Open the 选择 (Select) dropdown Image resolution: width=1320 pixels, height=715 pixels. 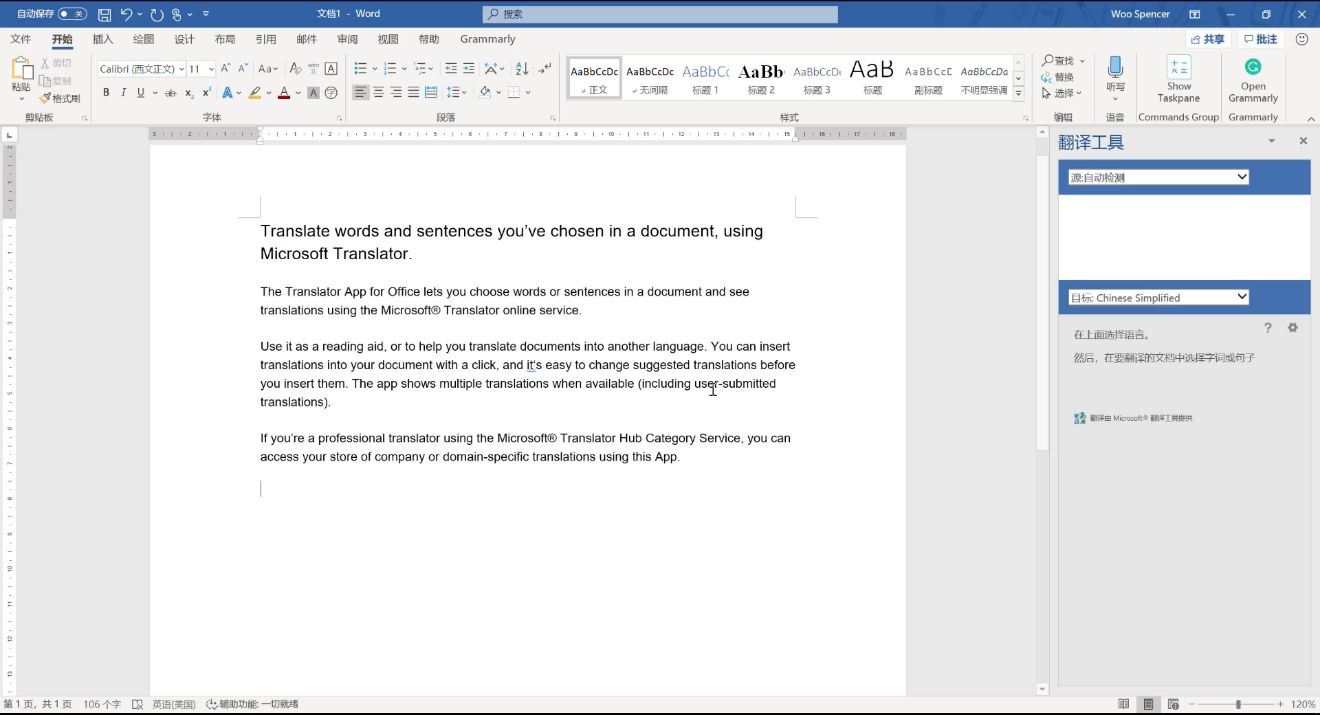coord(1061,93)
